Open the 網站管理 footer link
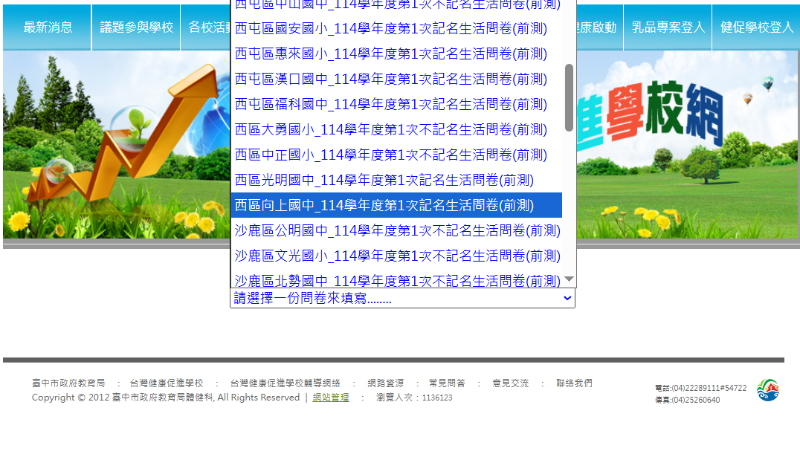This screenshot has height=454, width=800. [331, 398]
